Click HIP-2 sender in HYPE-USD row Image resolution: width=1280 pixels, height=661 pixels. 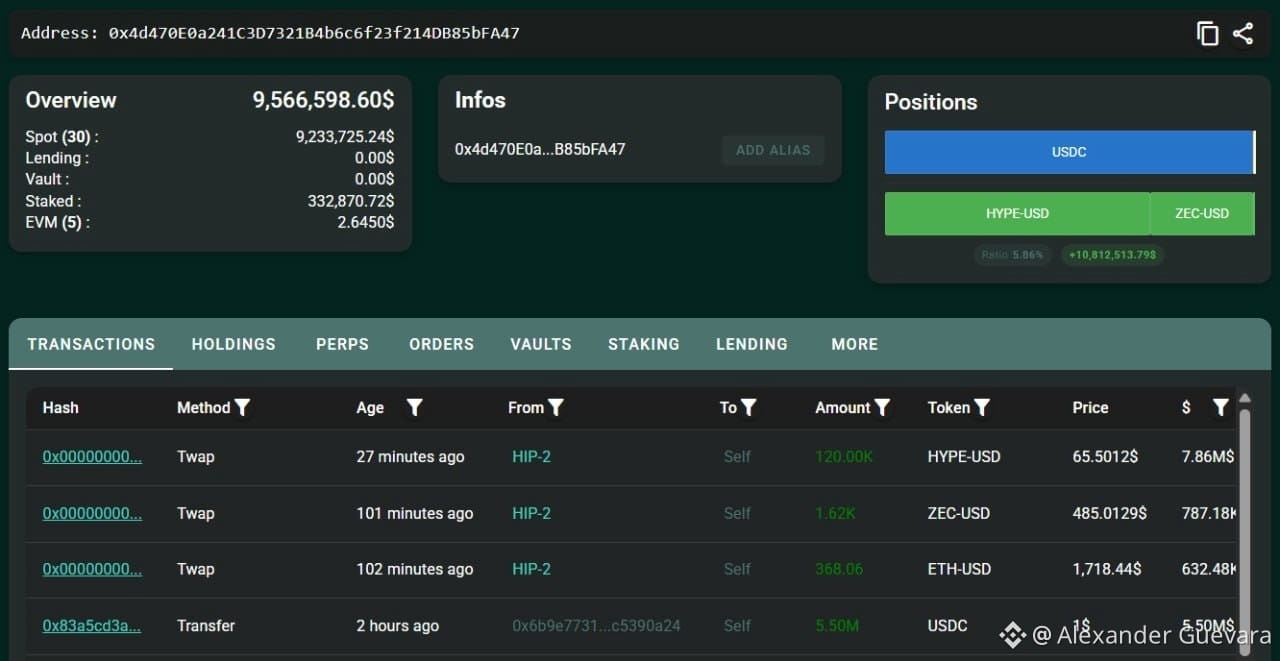coord(531,457)
